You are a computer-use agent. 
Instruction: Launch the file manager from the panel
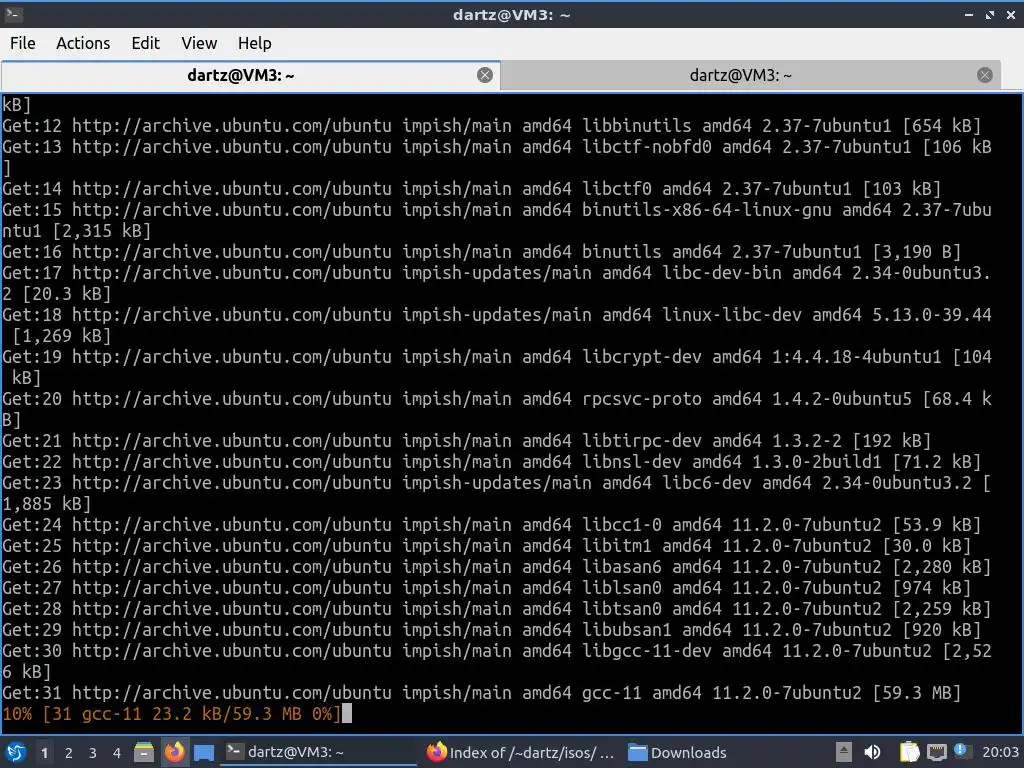click(x=144, y=752)
